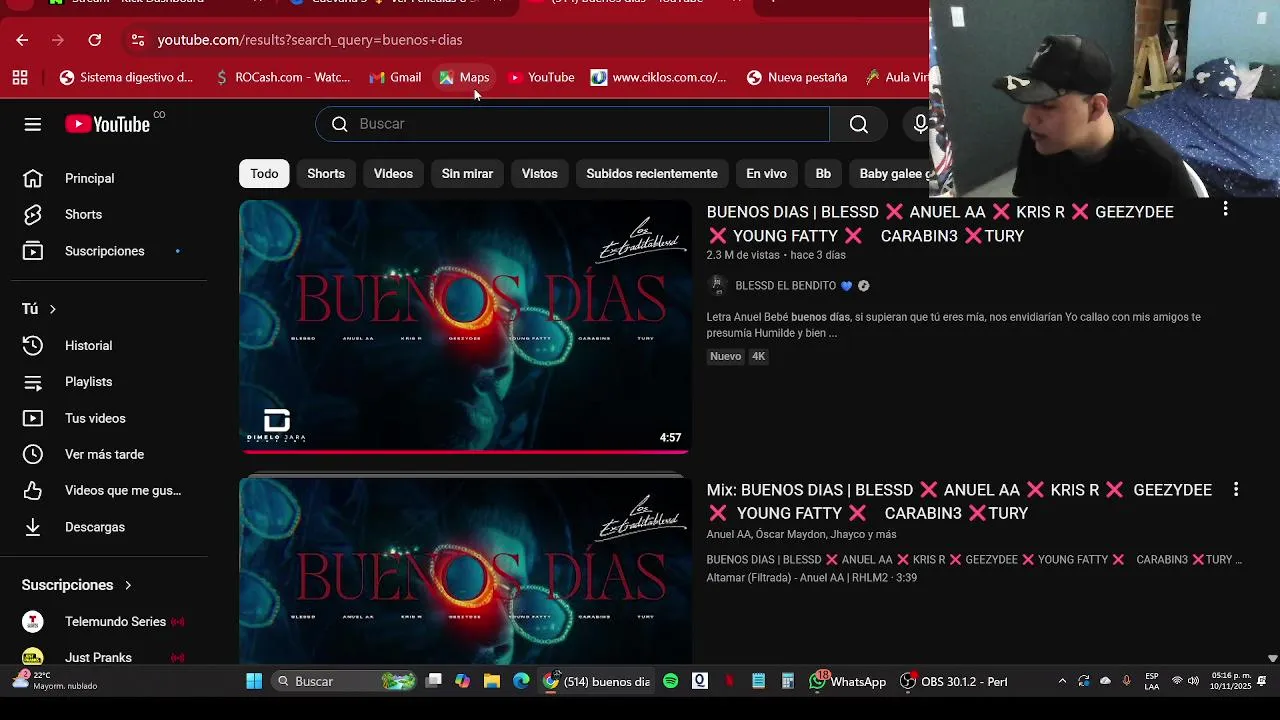Open the YouTube hamburger guide menu
Screen dimensions: 1280x720
[x=33, y=124]
